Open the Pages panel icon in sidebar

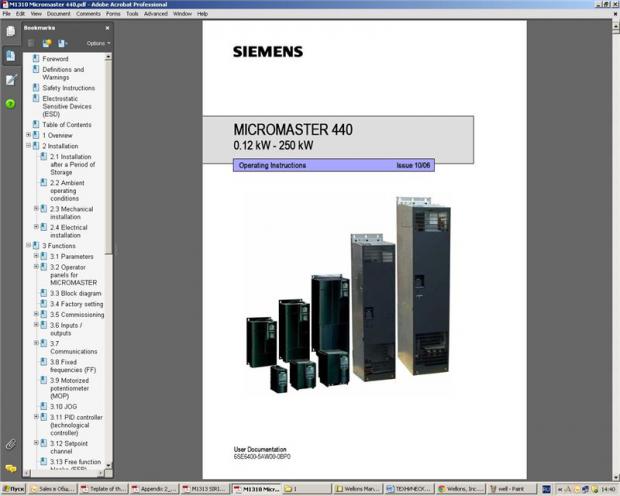(10, 31)
